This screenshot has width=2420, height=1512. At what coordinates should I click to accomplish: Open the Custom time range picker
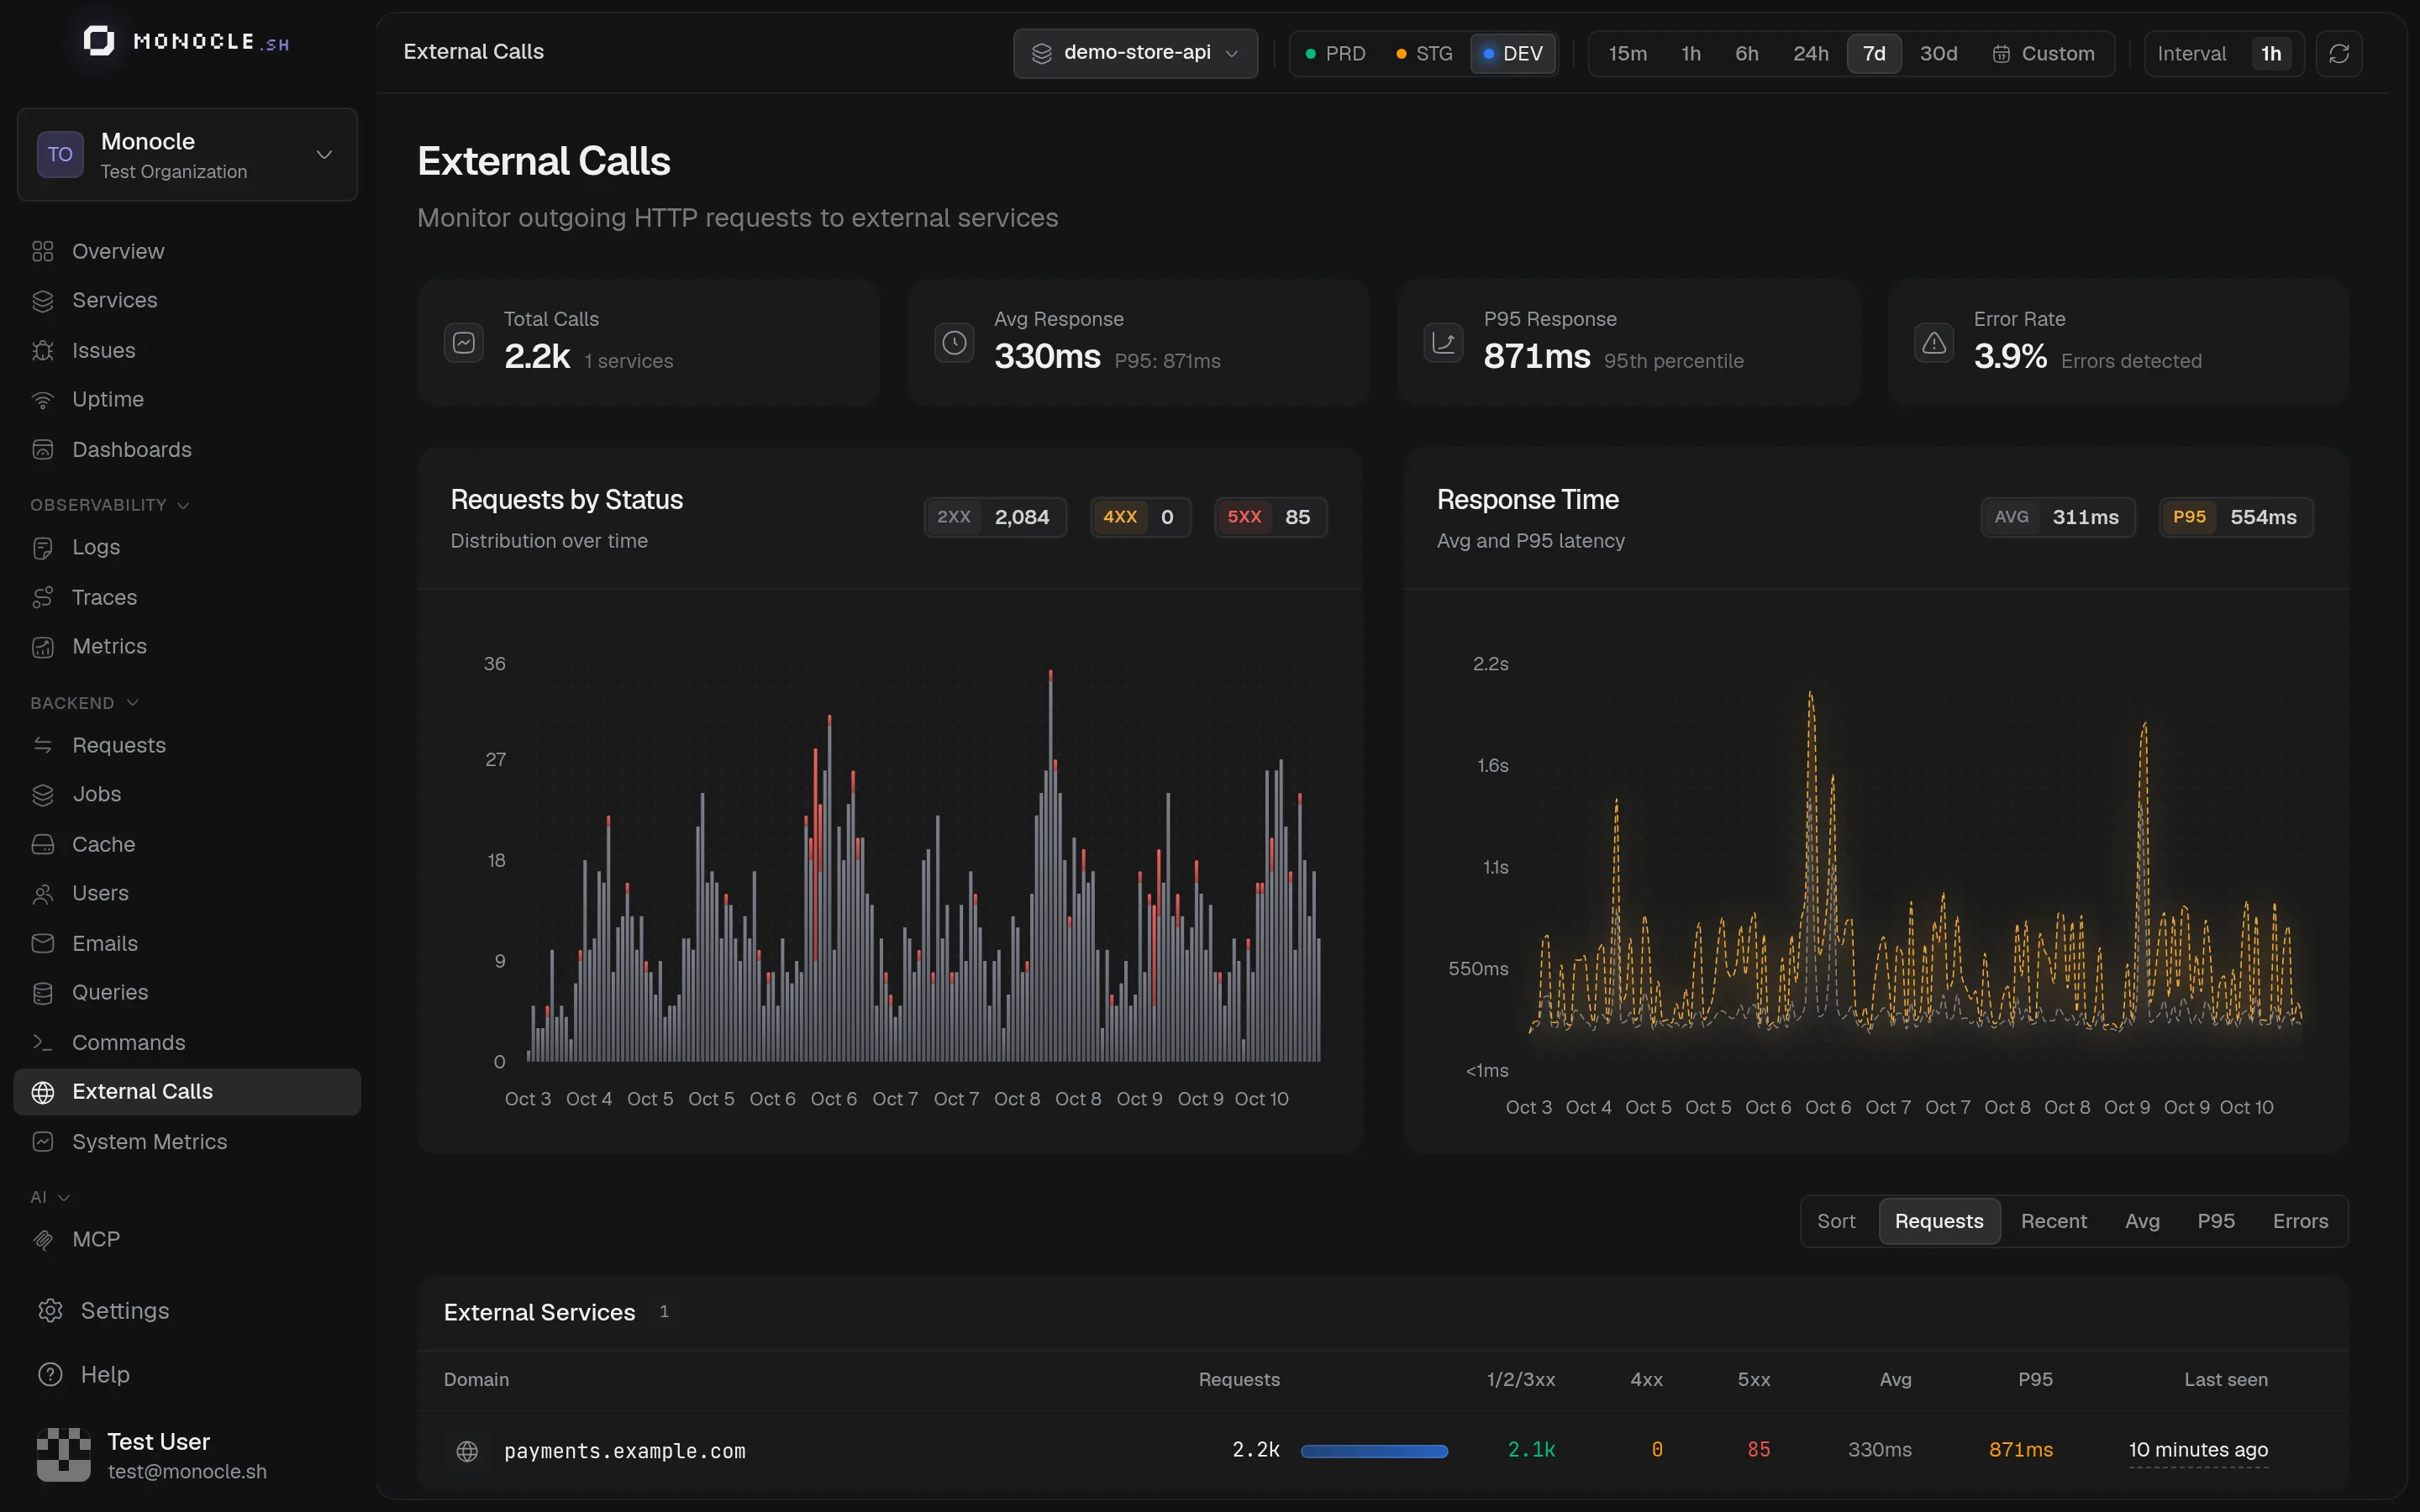click(x=2043, y=53)
